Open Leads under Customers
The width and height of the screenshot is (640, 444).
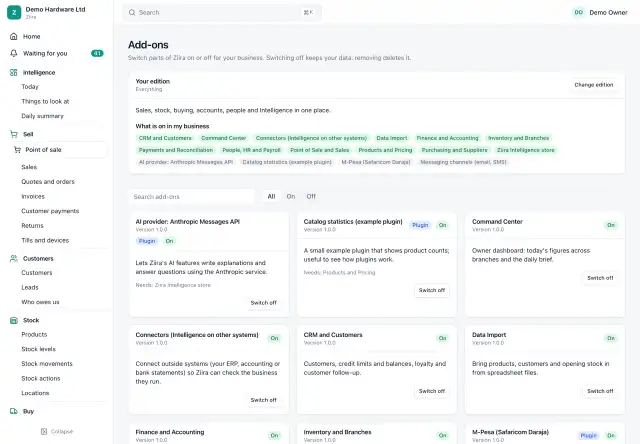point(30,287)
